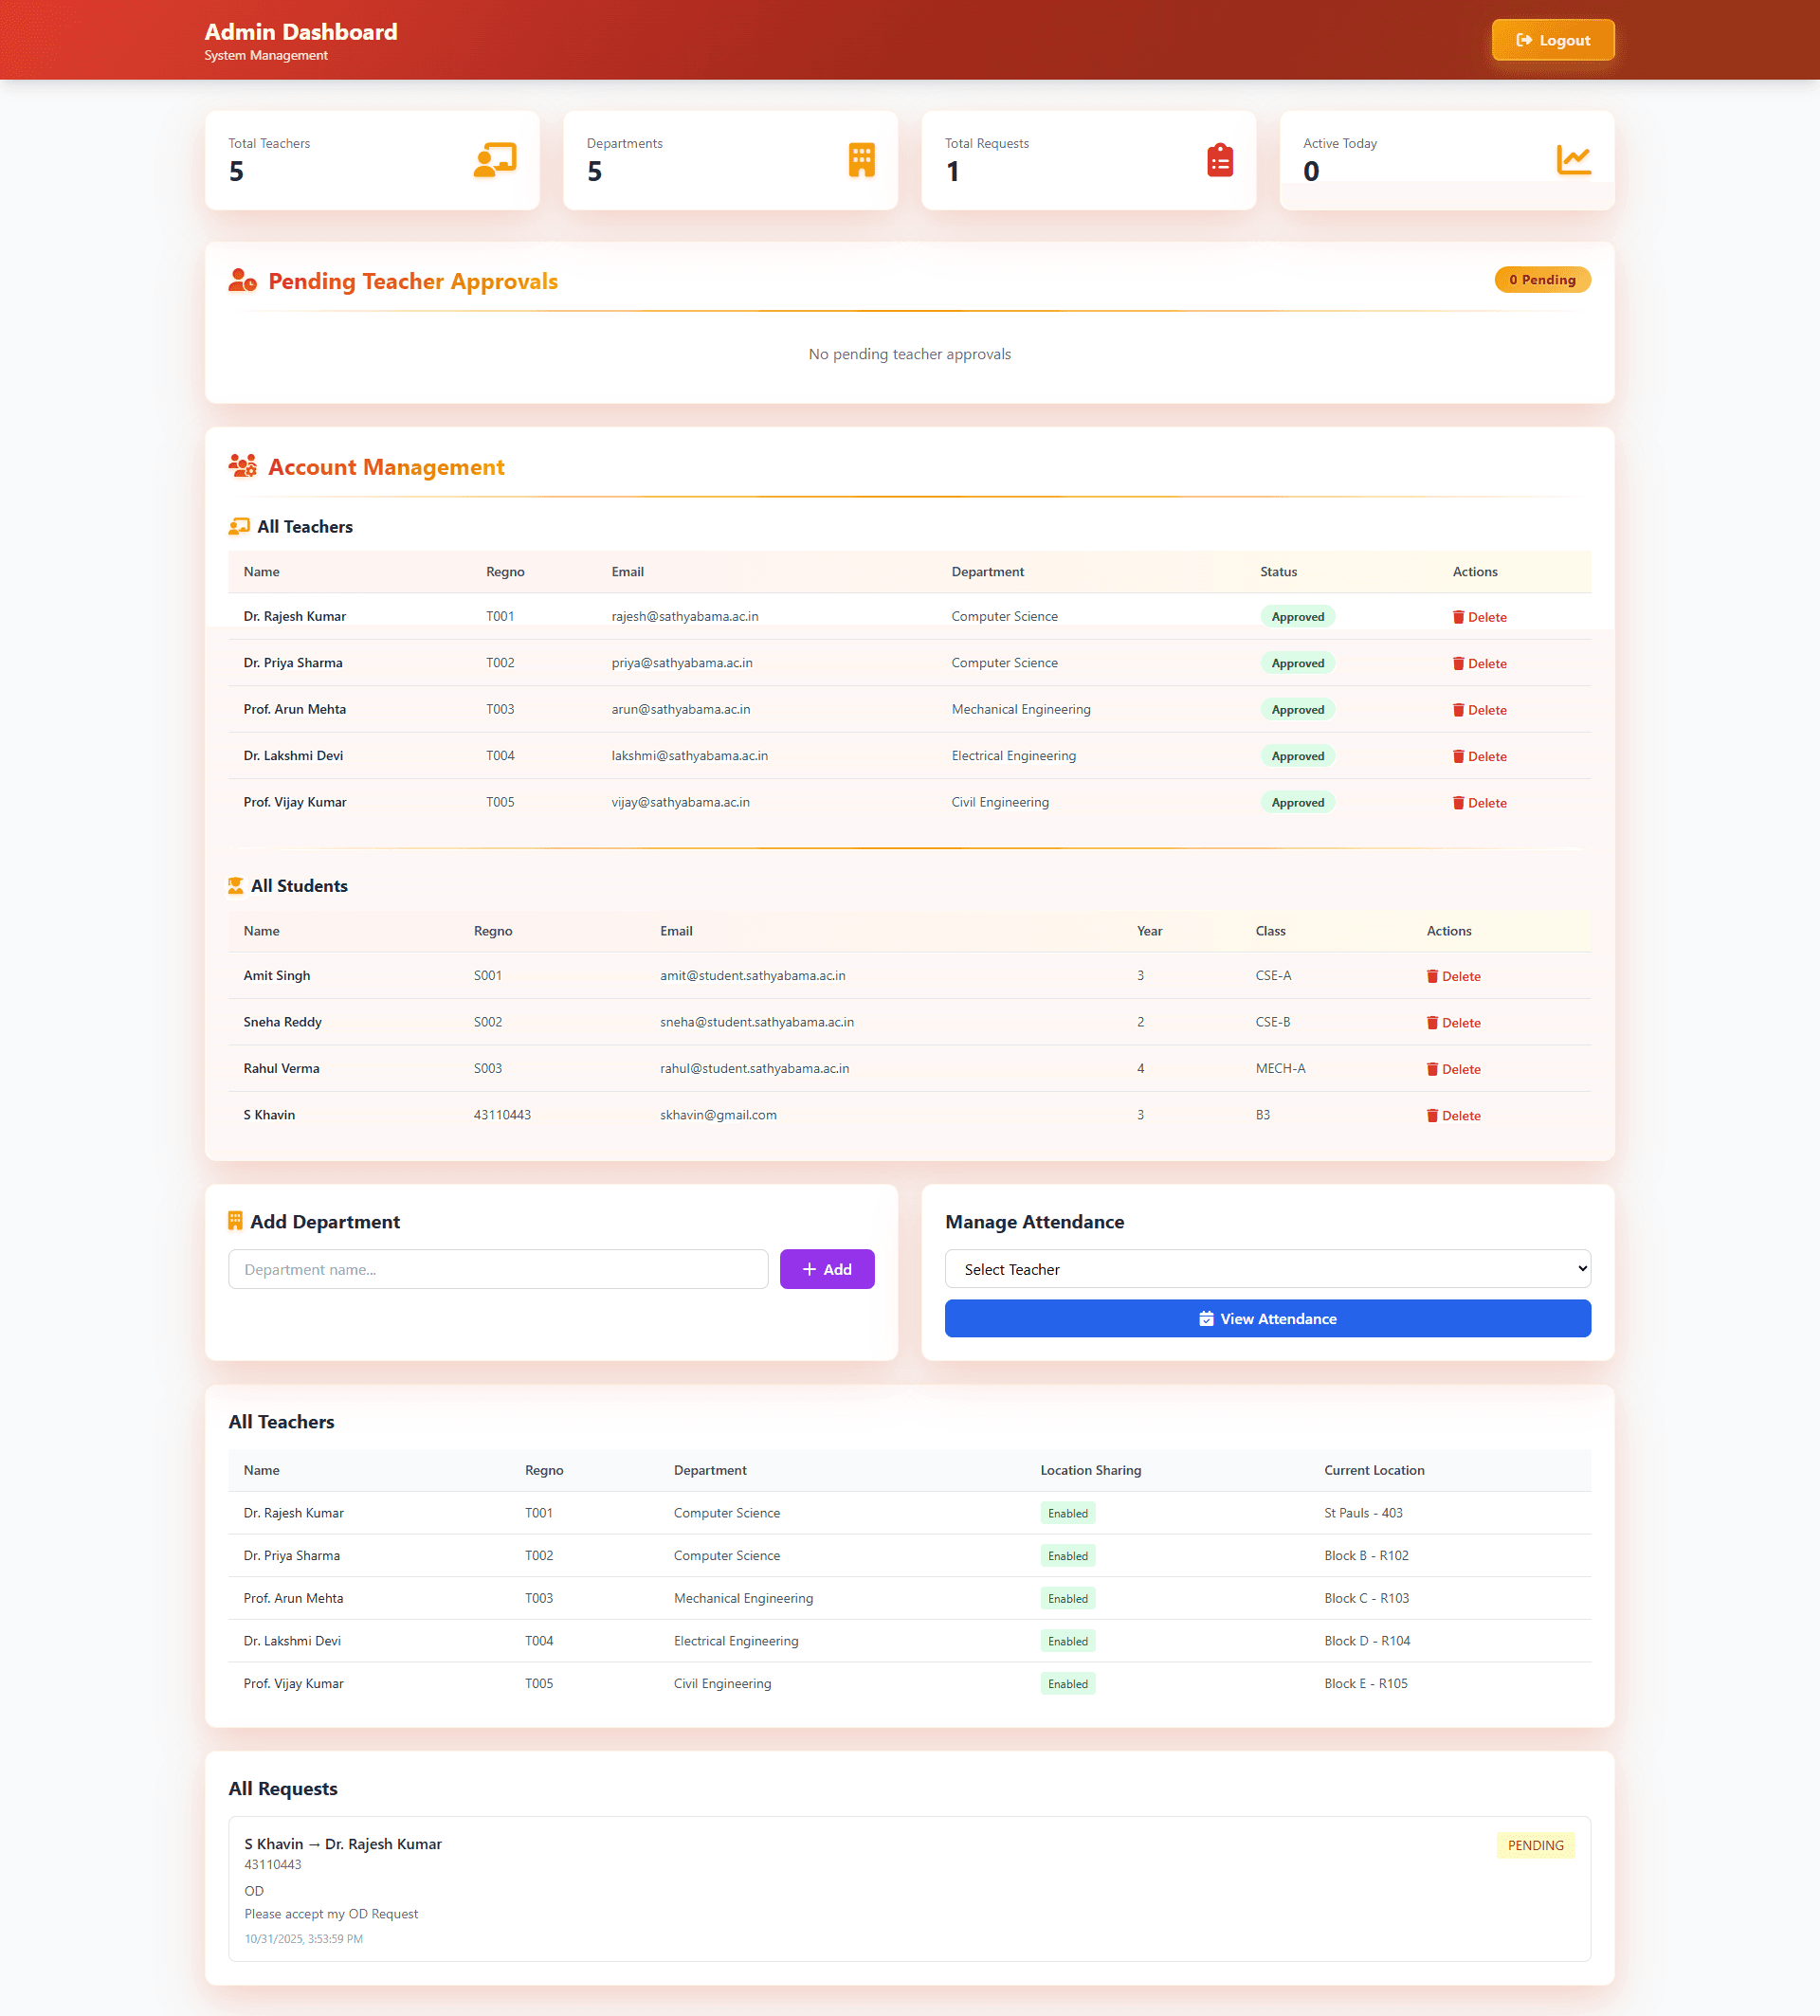
Task: Delete teacher Prof. Arun Mehta
Action: (x=1479, y=710)
